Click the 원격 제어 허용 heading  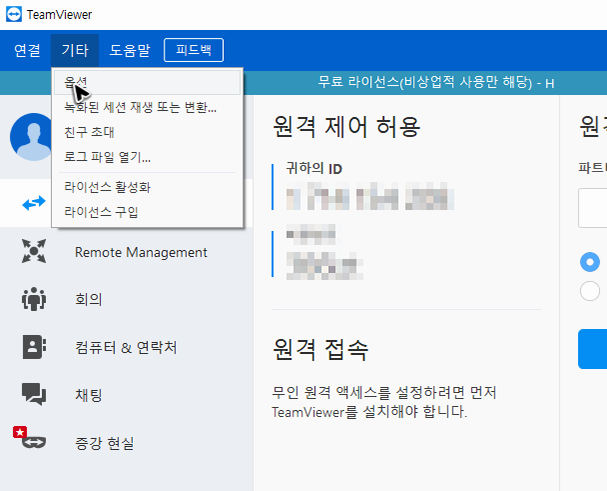(346, 126)
